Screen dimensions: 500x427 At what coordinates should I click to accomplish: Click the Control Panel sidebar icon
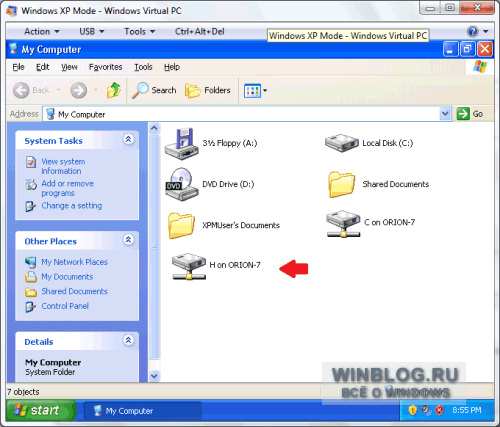click(x=30, y=307)
